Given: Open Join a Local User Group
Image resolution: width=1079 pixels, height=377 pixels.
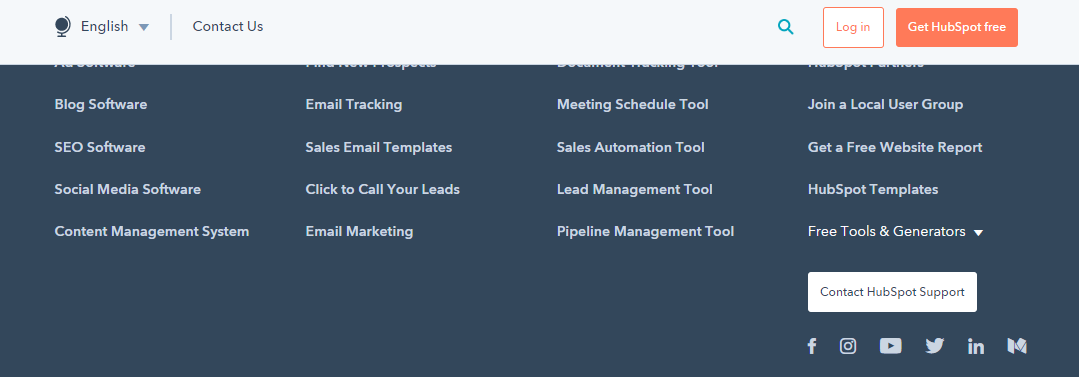Looking at the screenshot, I should coord(886,105).
